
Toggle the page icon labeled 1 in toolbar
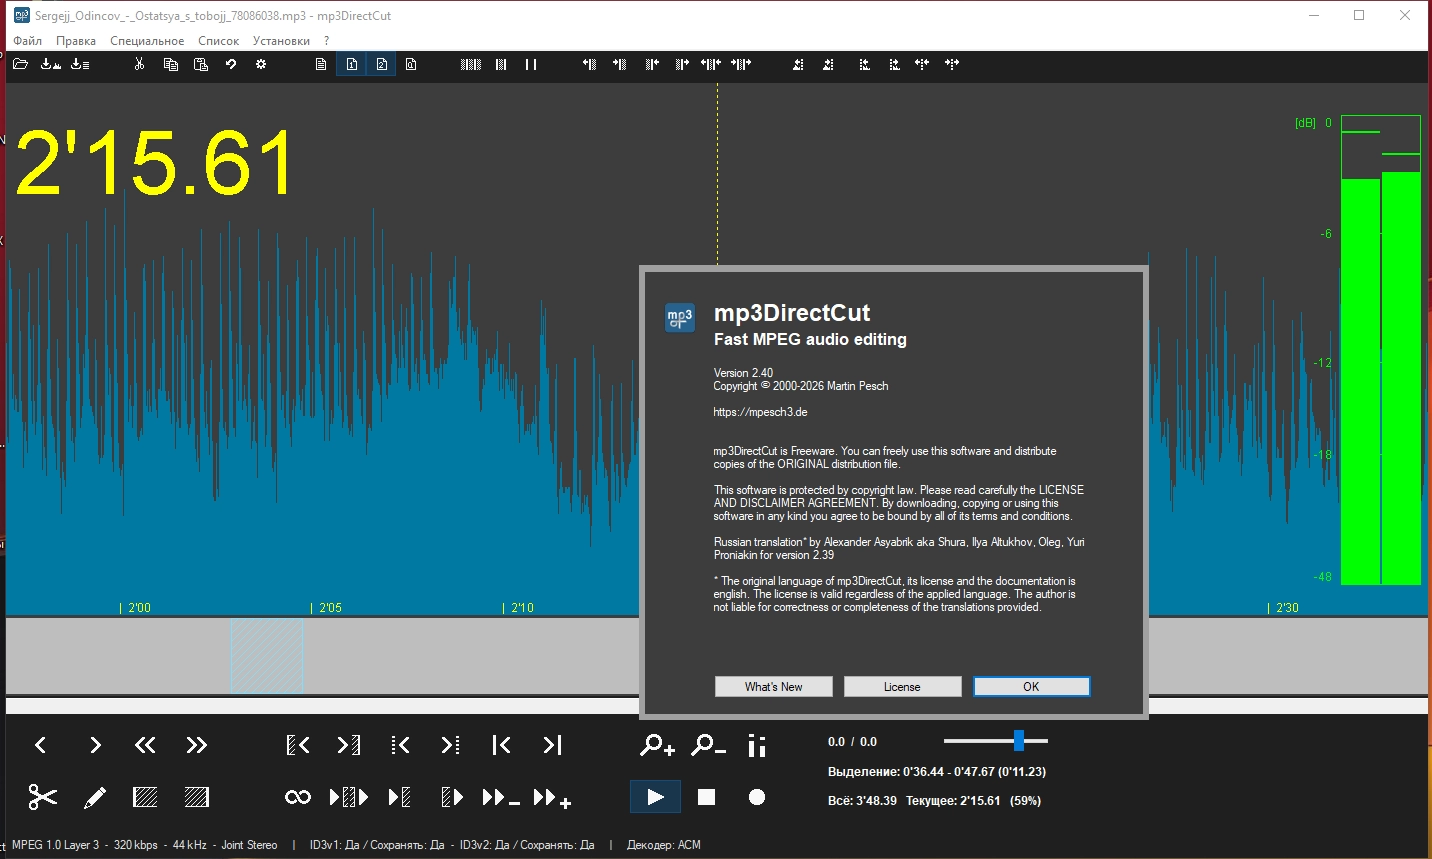[x=352, y=64]
